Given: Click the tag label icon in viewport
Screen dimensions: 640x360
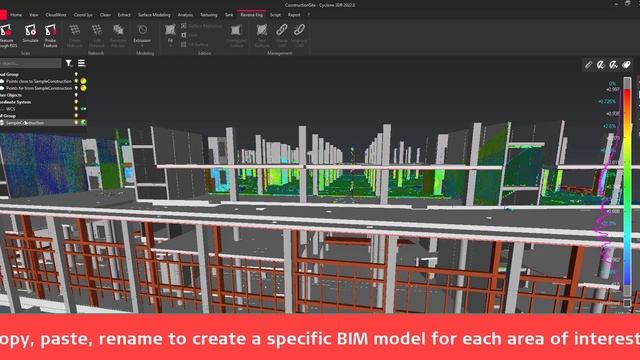Looking at the screenshot, I should pyautogui.click(x=626, y=64).
